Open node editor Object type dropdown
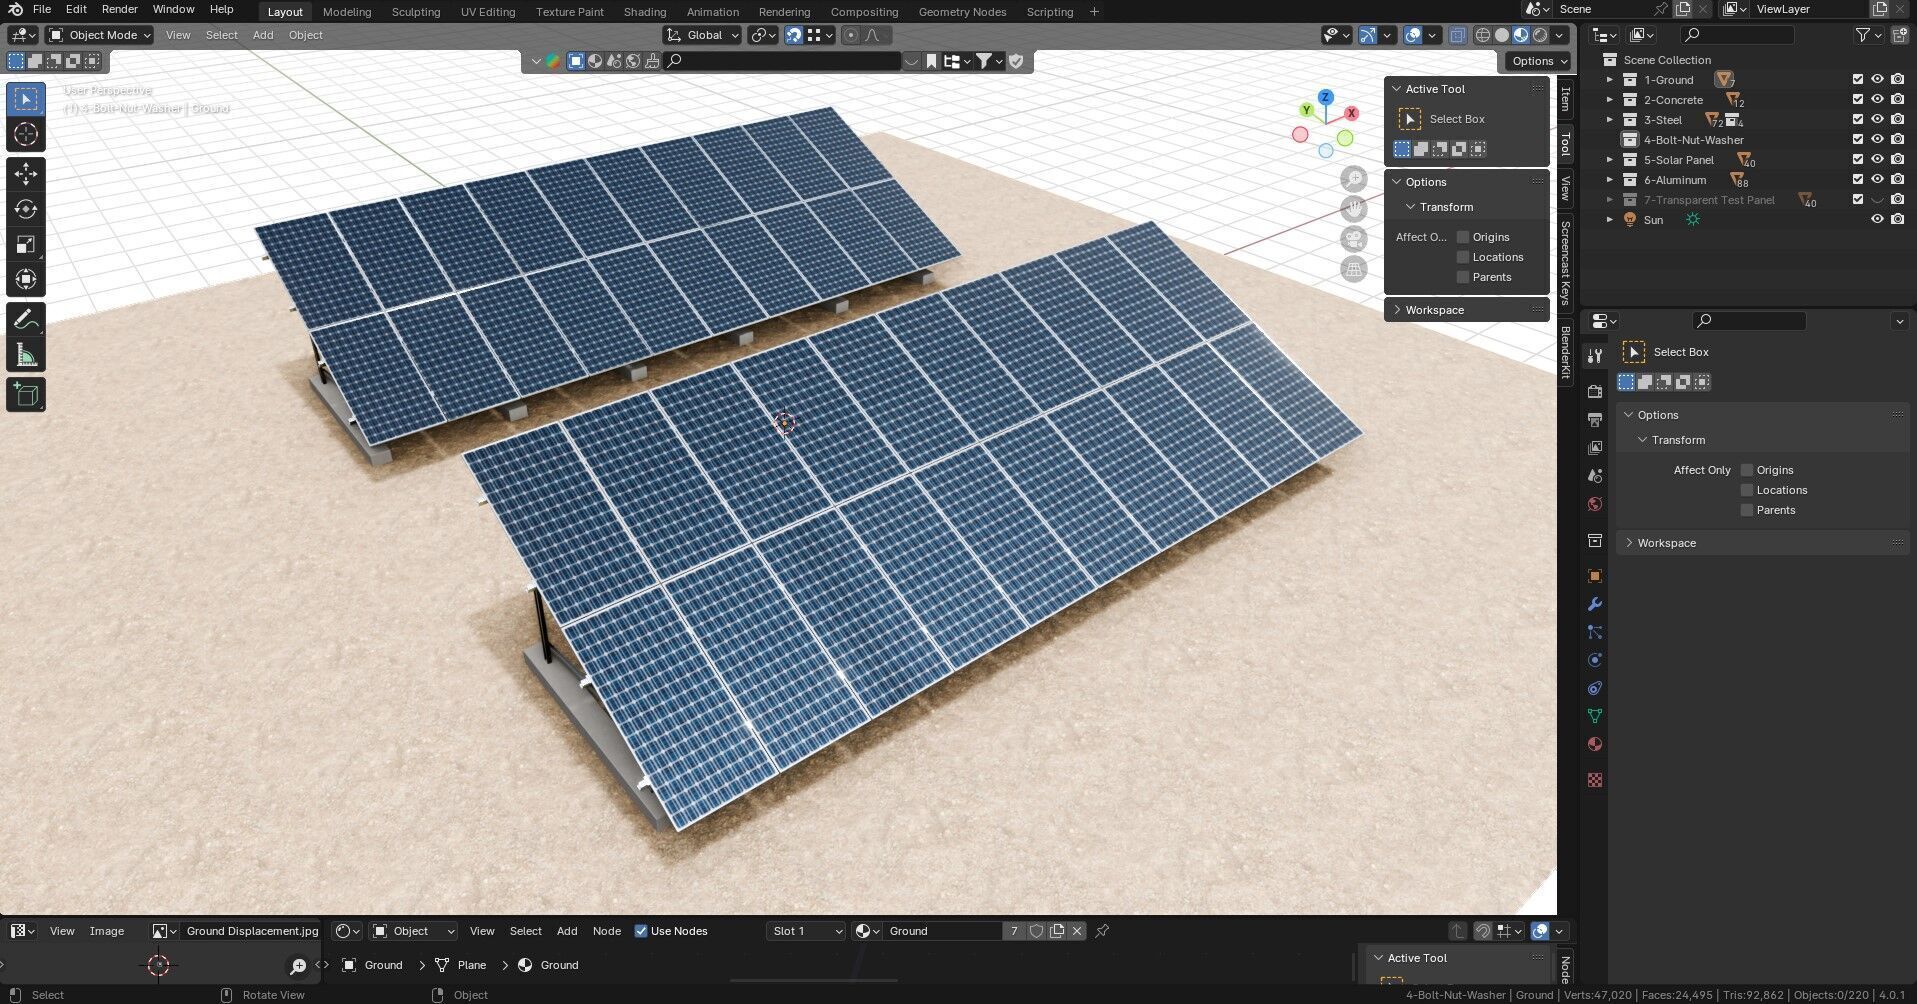The width and height of the screenshot is (1917, 1004). (x=413, y=931)
